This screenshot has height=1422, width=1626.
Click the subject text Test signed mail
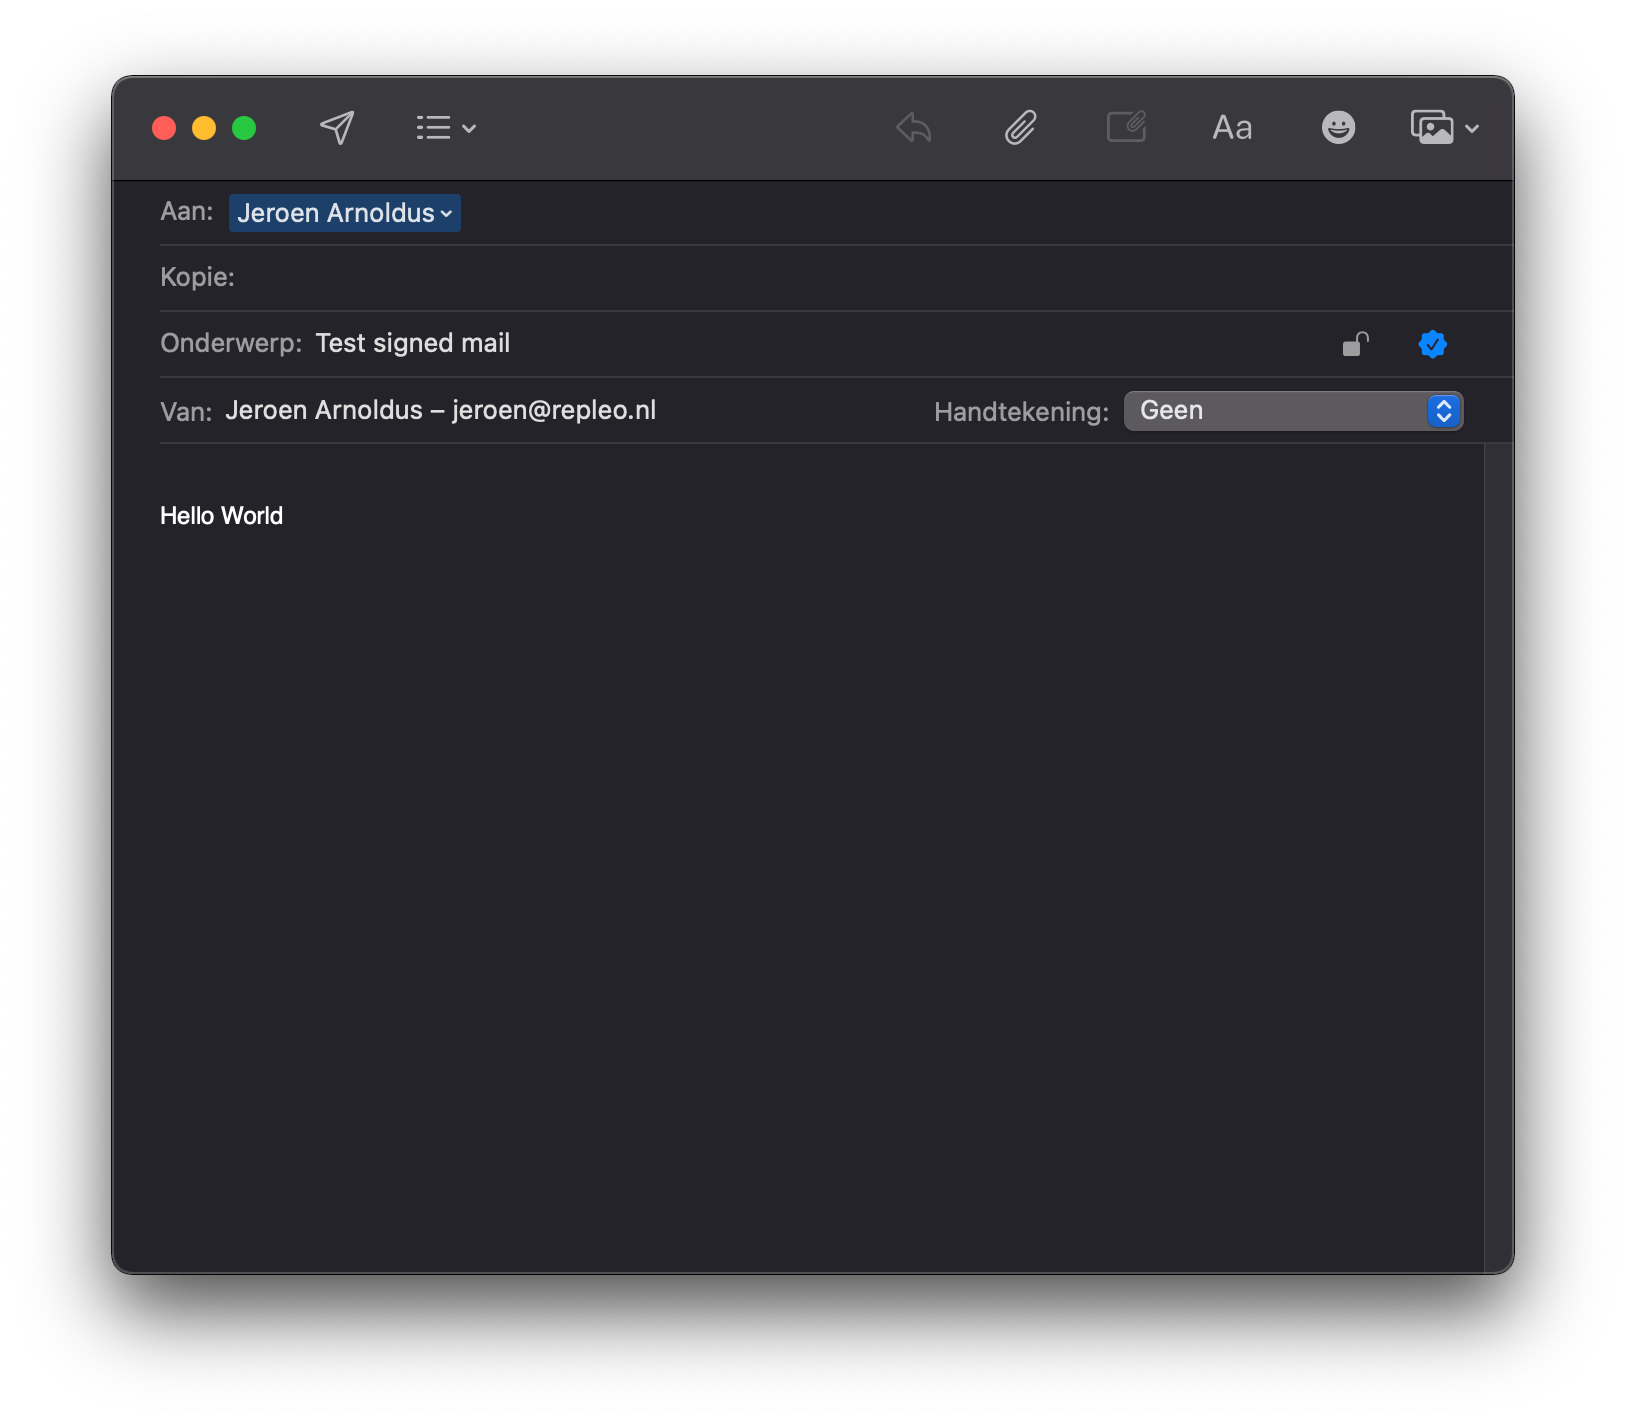(413, 343)
